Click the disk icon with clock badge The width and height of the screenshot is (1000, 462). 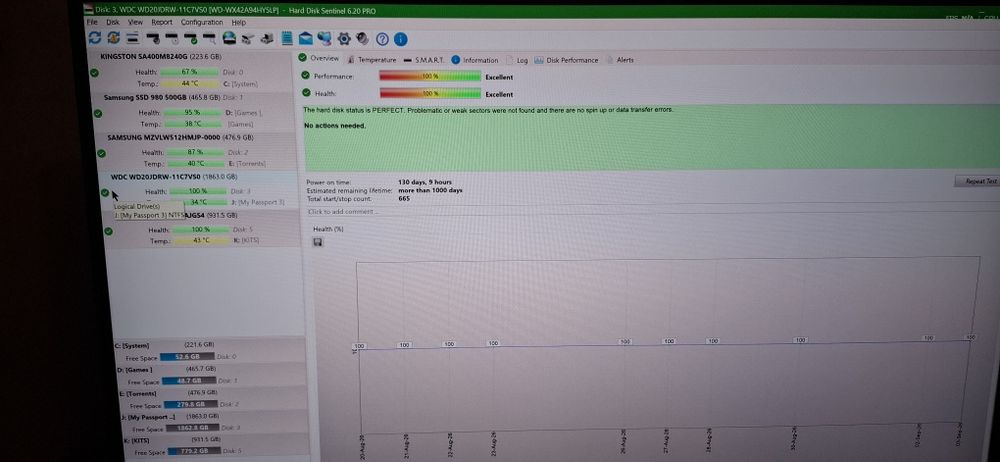click(x=172, y=38)
